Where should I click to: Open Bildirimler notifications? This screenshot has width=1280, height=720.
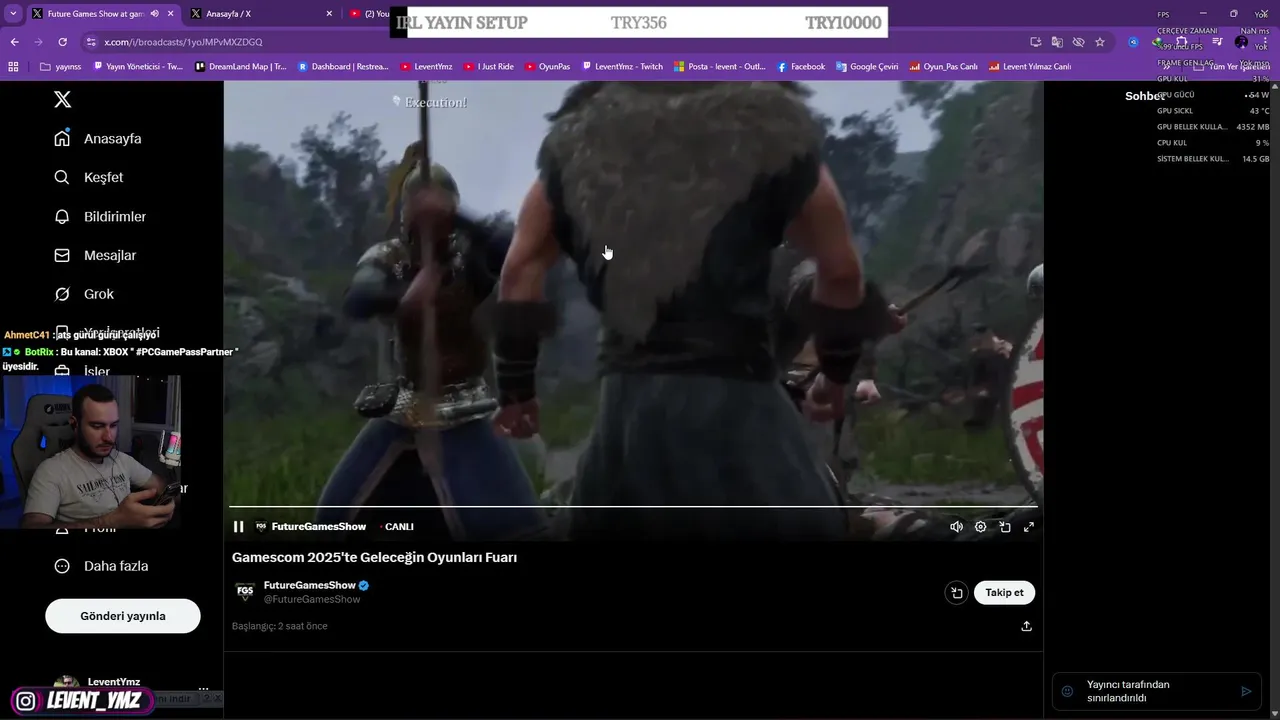click(100, 216)
